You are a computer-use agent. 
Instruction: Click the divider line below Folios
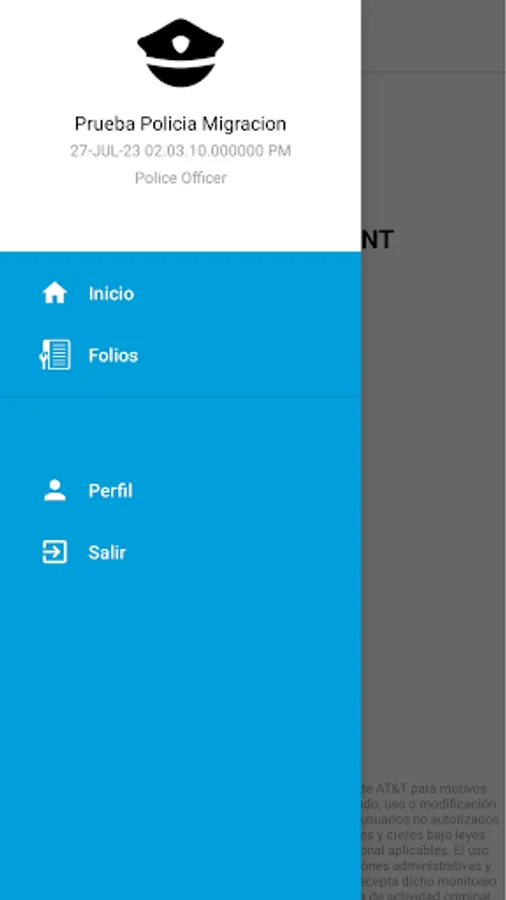(180, 396)
